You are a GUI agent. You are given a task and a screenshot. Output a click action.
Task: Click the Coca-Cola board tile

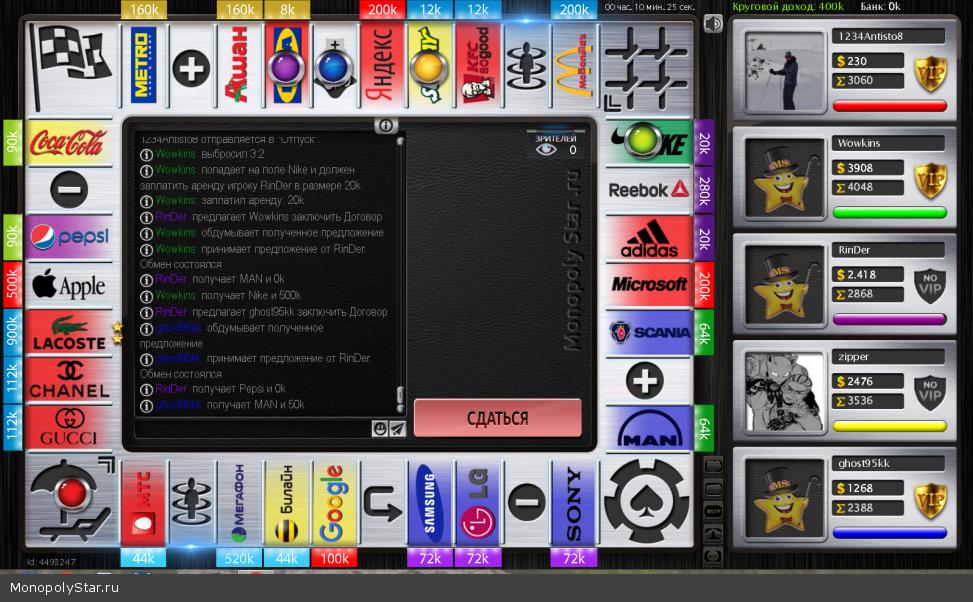68,142
